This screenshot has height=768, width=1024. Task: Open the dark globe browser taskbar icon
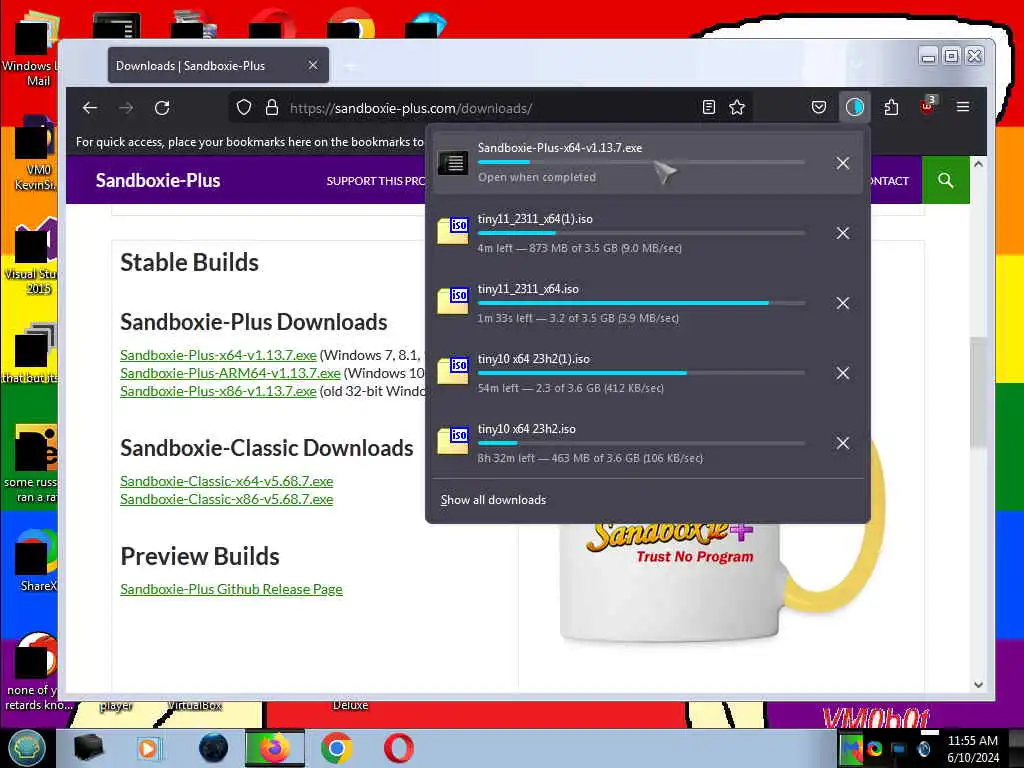coord(214,748)
